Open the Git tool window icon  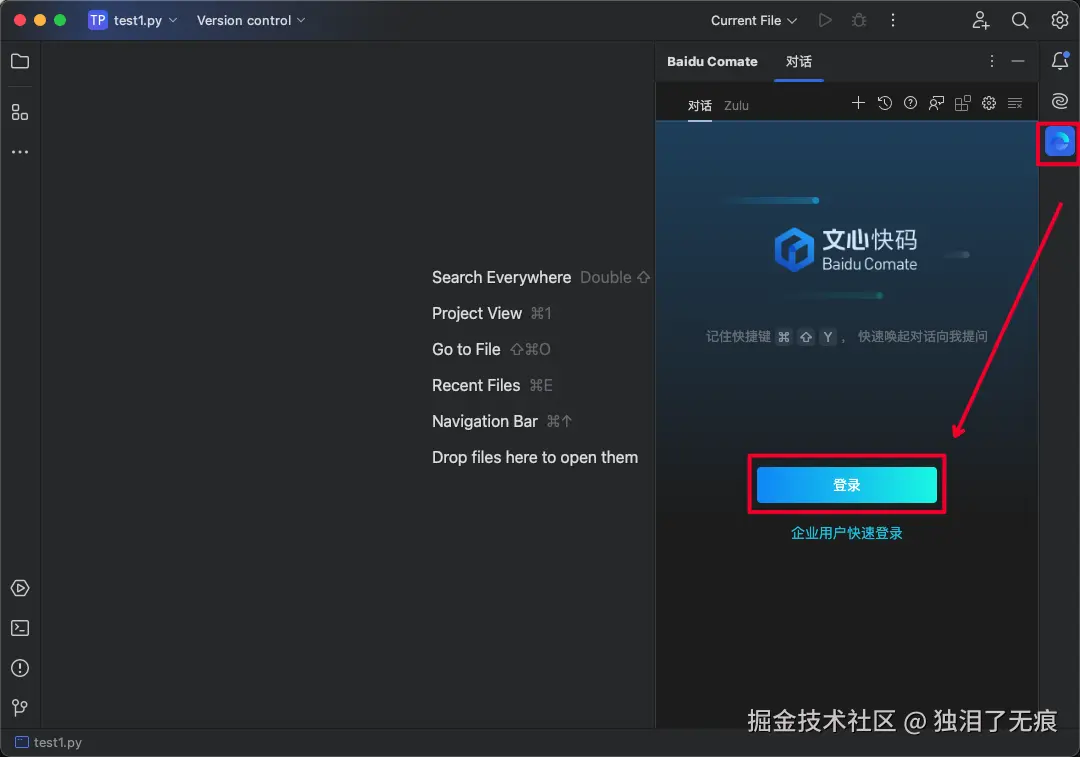pos(20,707)
